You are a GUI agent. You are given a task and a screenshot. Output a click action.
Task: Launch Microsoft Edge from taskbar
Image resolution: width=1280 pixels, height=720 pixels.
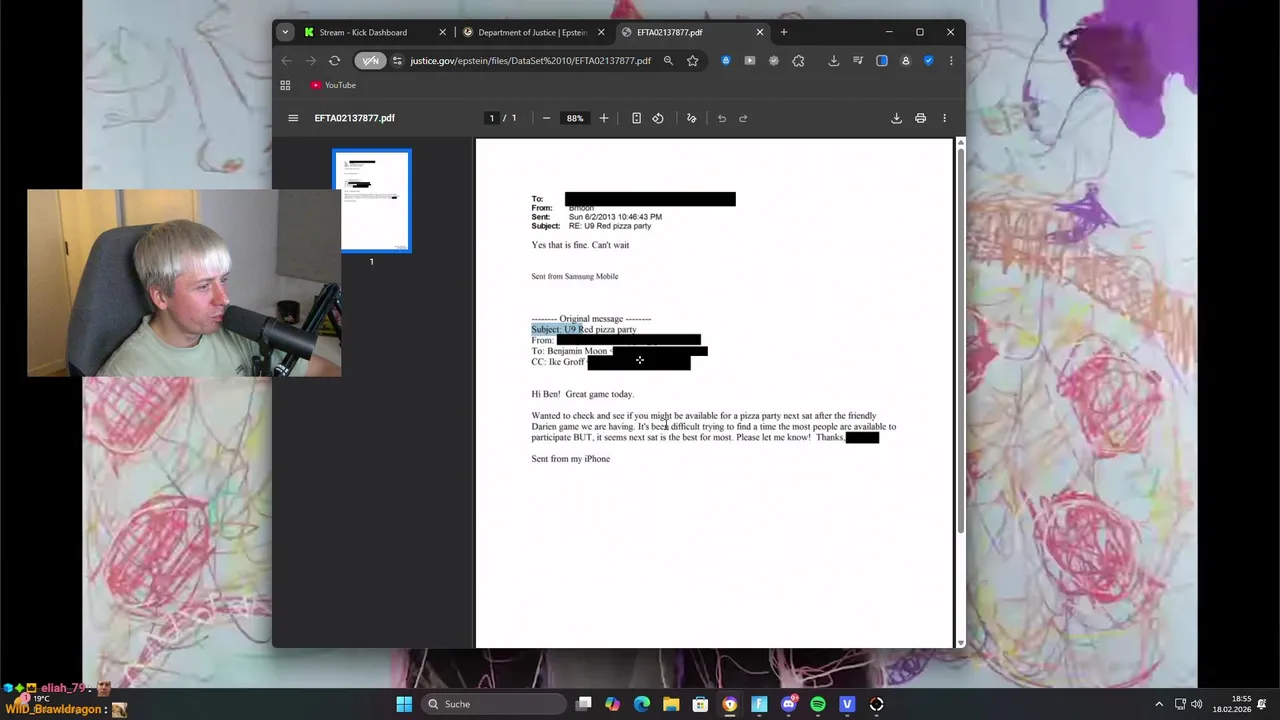click(x=642, y=704)
